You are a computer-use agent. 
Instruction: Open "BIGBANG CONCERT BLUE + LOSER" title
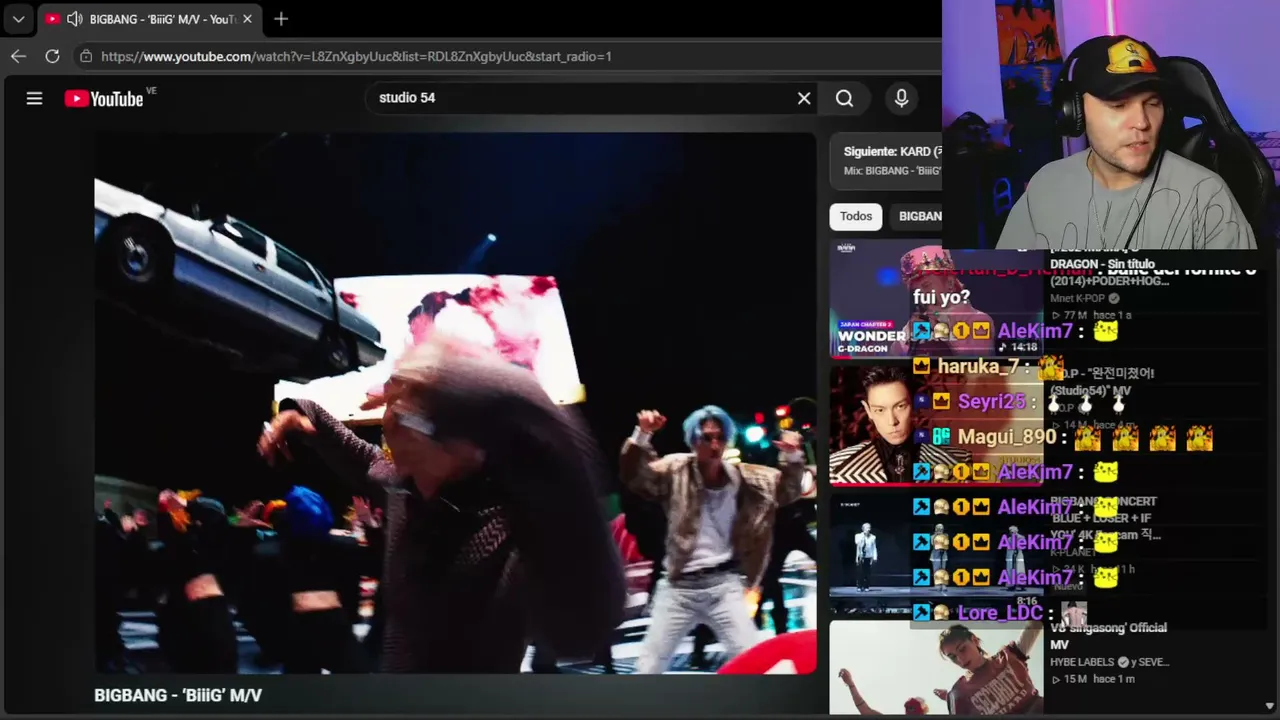(1105, 518)
